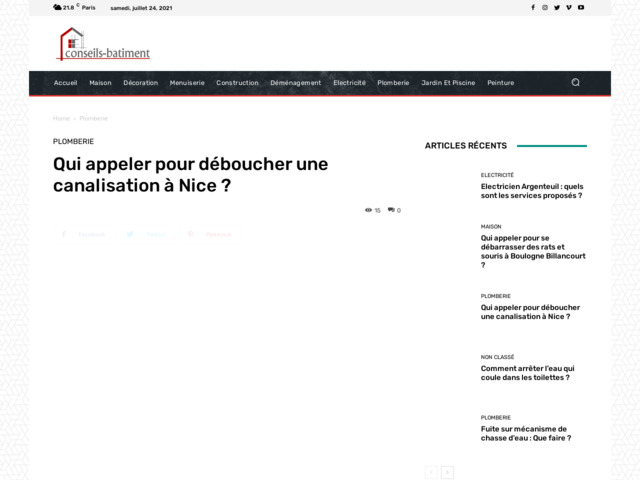
Task: Open the Plomberie menu item
Action: click(x=393, y=83)
